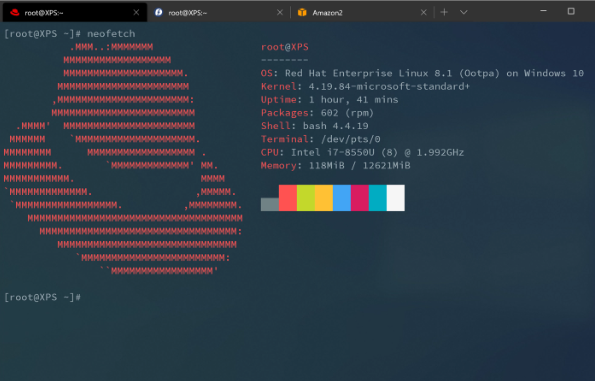The height and width of the screenshot is (381, 595).
Task: Click the Amazon box icon on Amazon2 tab
Action: pos(302,13)
